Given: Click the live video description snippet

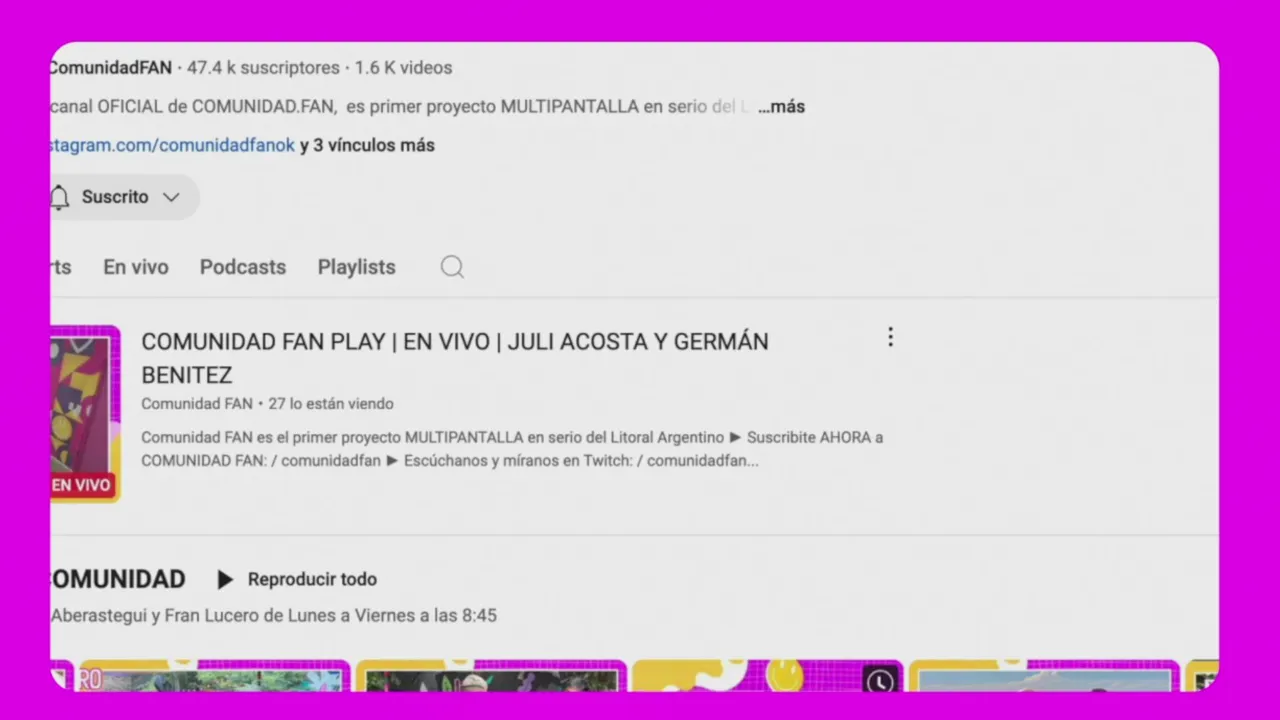Looking at the screenshot, I should [512, 449].
